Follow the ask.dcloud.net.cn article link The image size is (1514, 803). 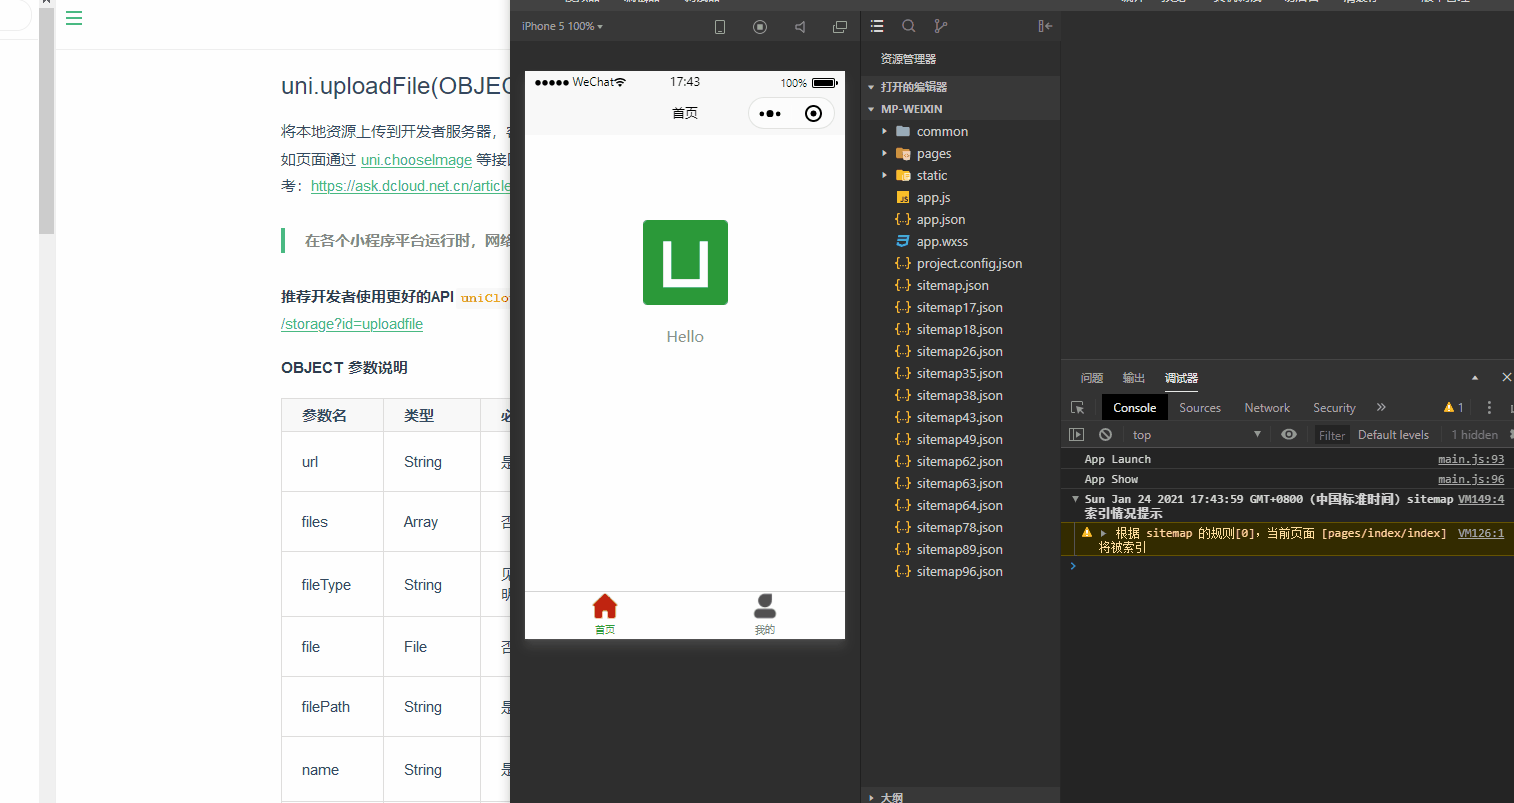click(410, 186)
